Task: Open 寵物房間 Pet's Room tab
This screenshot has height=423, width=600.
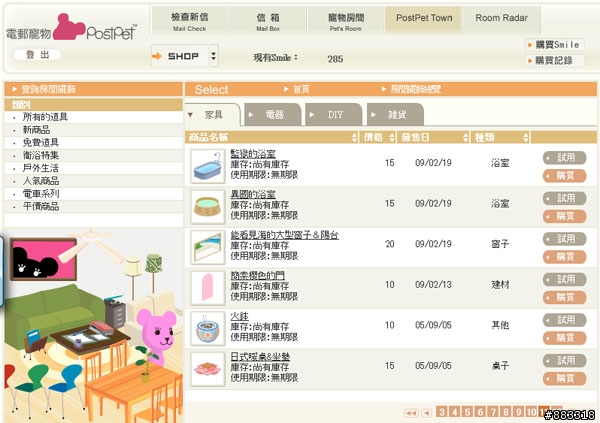Action: pos(346,21)
